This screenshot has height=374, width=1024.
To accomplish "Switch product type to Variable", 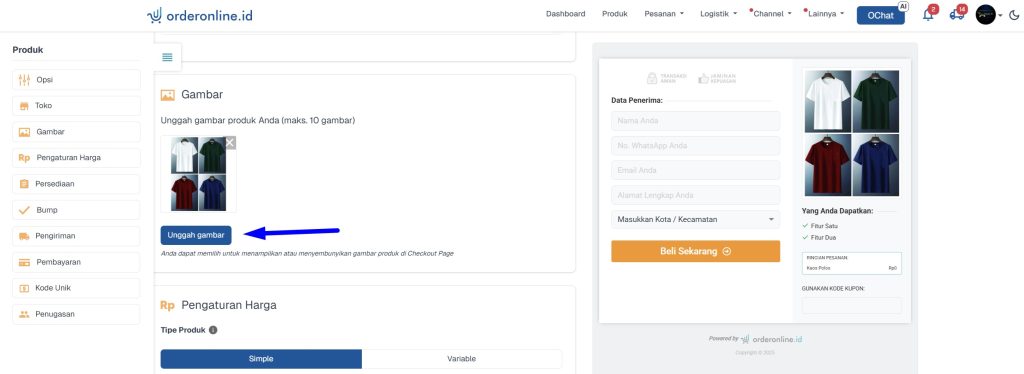I will point(462,359).
